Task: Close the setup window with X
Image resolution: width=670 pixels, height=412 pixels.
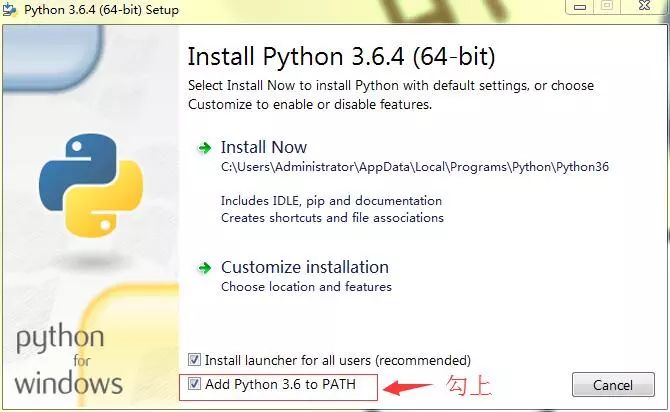Action: (643, 6)
